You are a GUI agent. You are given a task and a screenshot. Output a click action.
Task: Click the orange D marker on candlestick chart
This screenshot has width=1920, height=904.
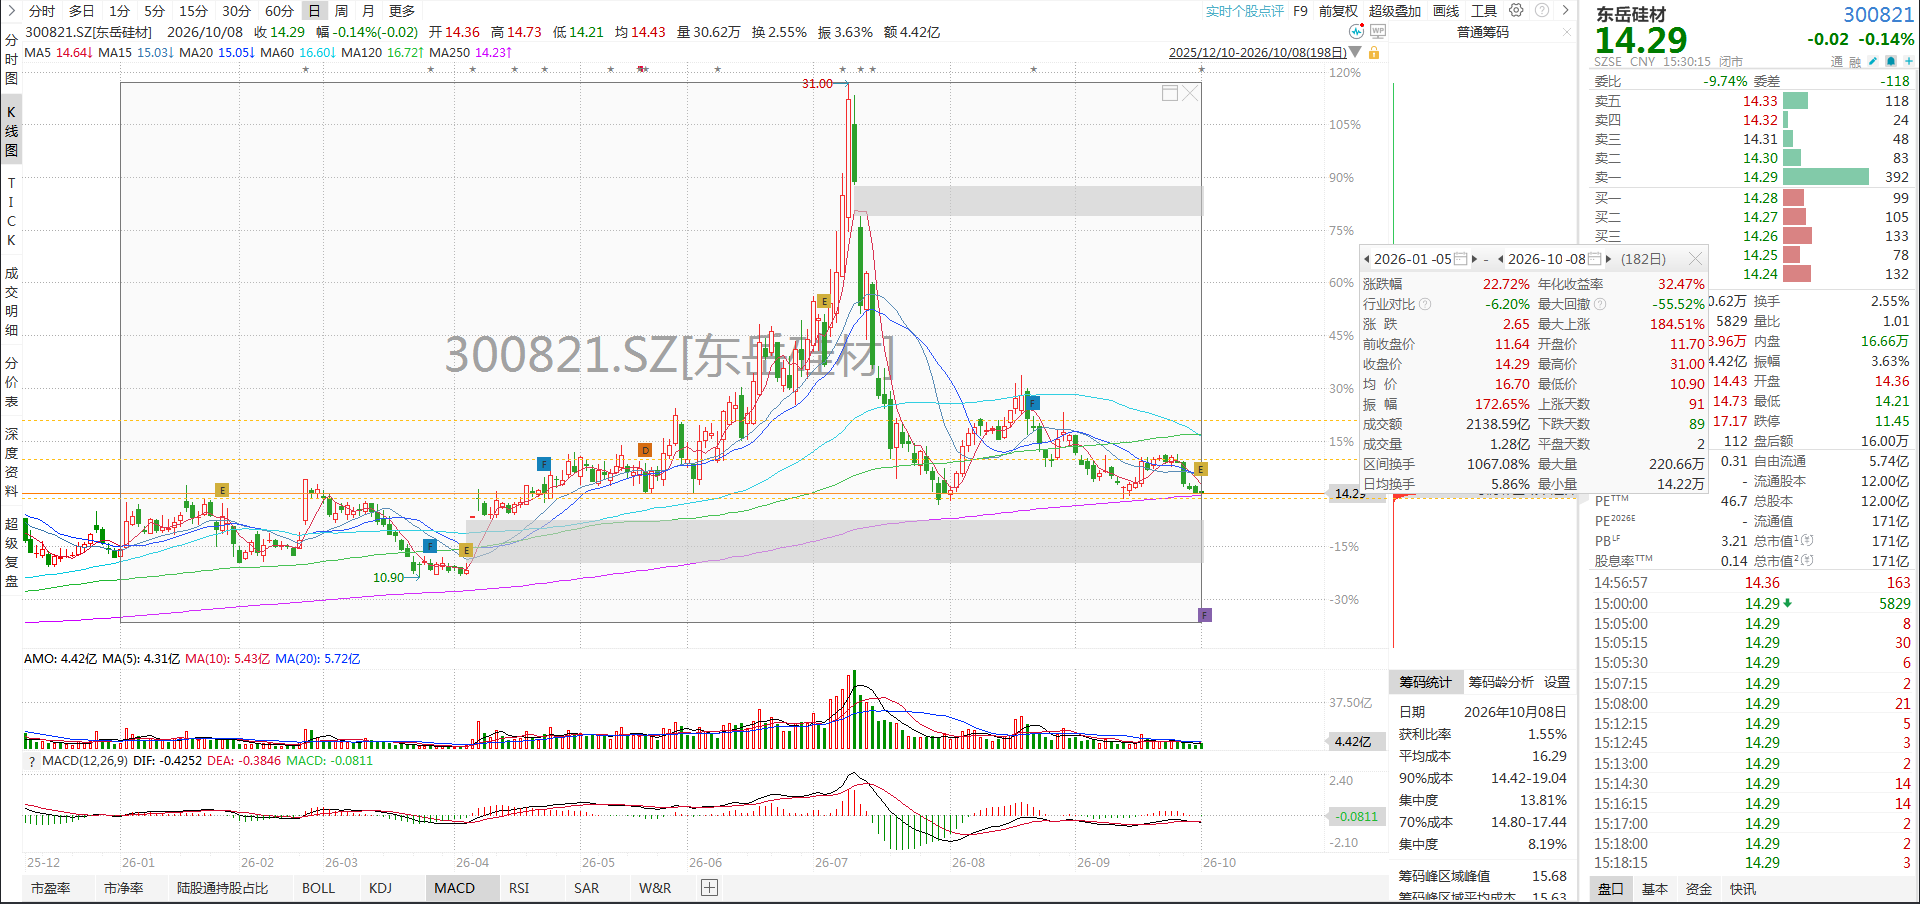pyautogui.click(x=645, y=450)
